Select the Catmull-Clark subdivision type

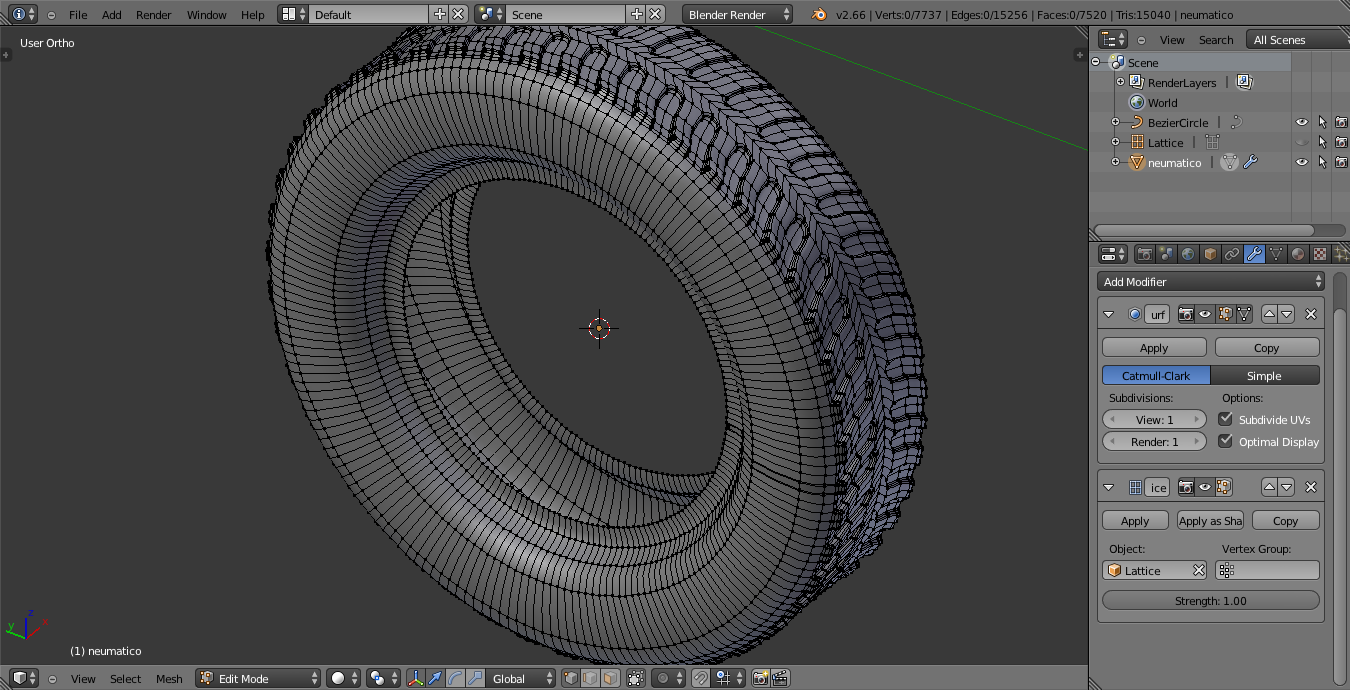pos(1156,375)
